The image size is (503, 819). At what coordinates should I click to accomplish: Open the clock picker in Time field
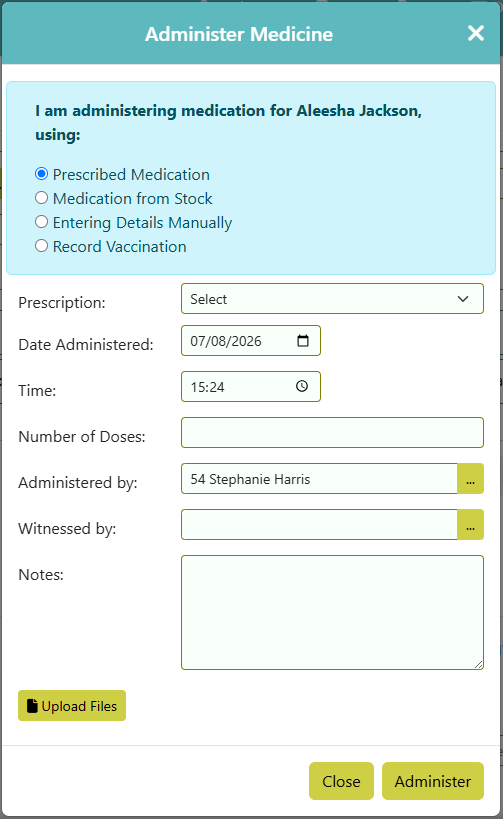pos(302,386)
